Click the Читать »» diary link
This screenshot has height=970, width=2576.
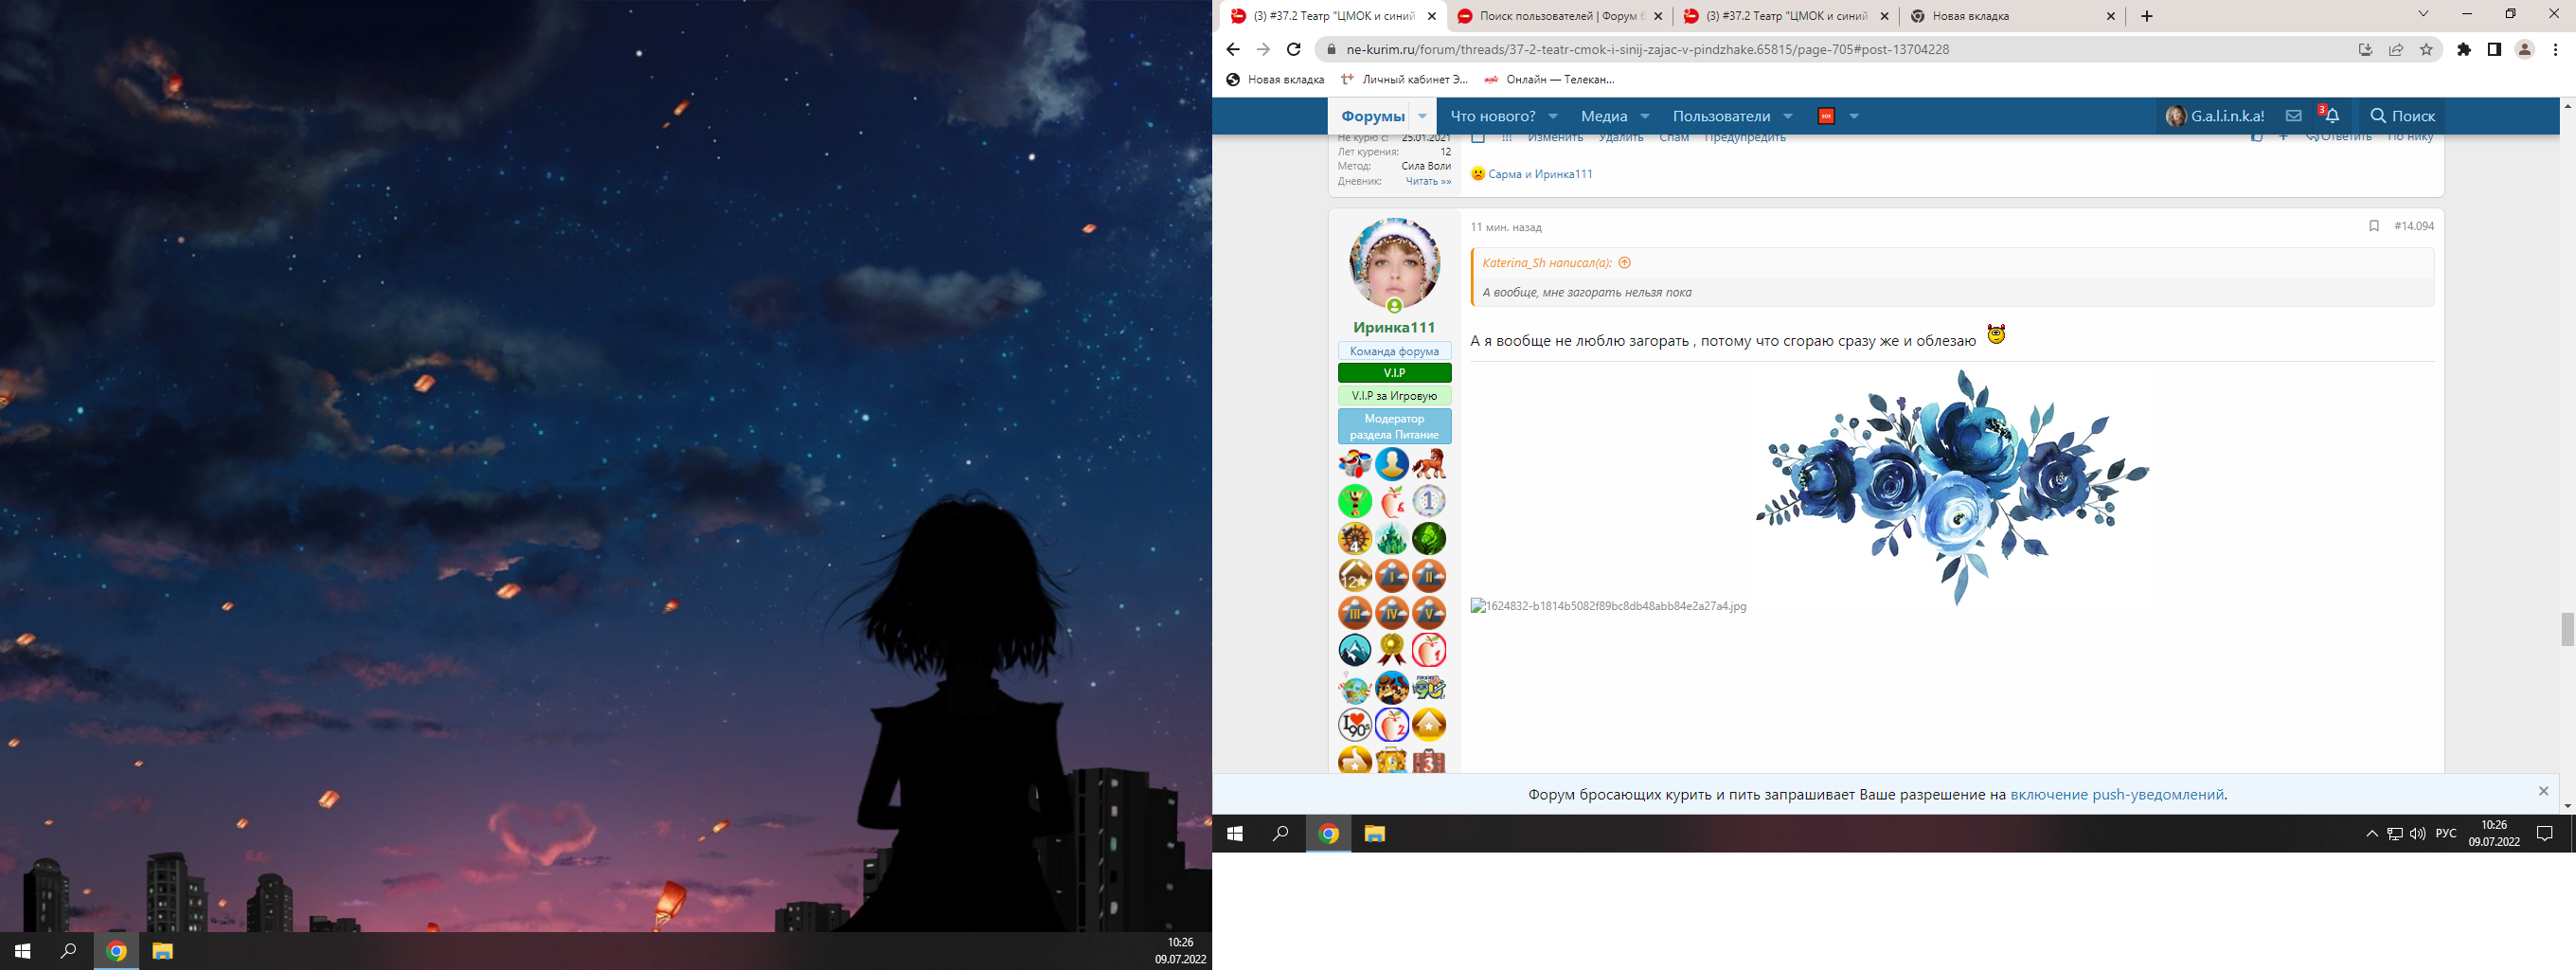point(1428,181)
